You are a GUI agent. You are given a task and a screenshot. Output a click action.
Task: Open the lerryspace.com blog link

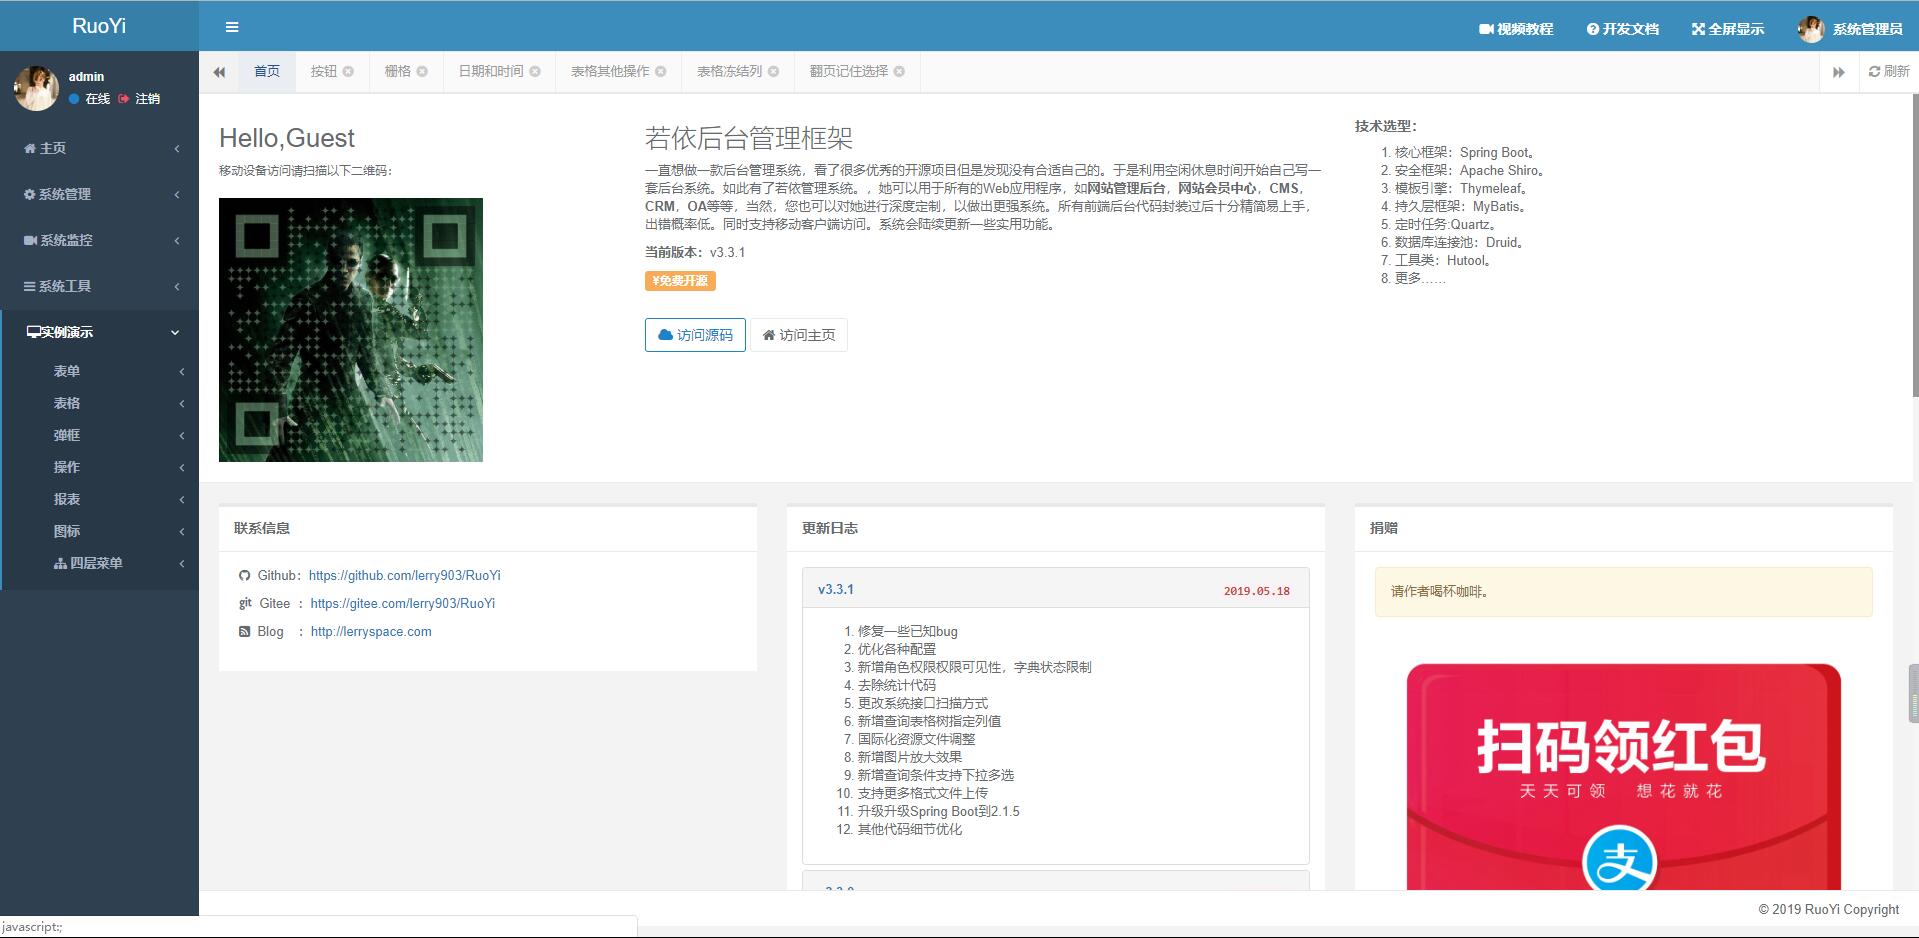pyautogui.click(x=371, y=631)
